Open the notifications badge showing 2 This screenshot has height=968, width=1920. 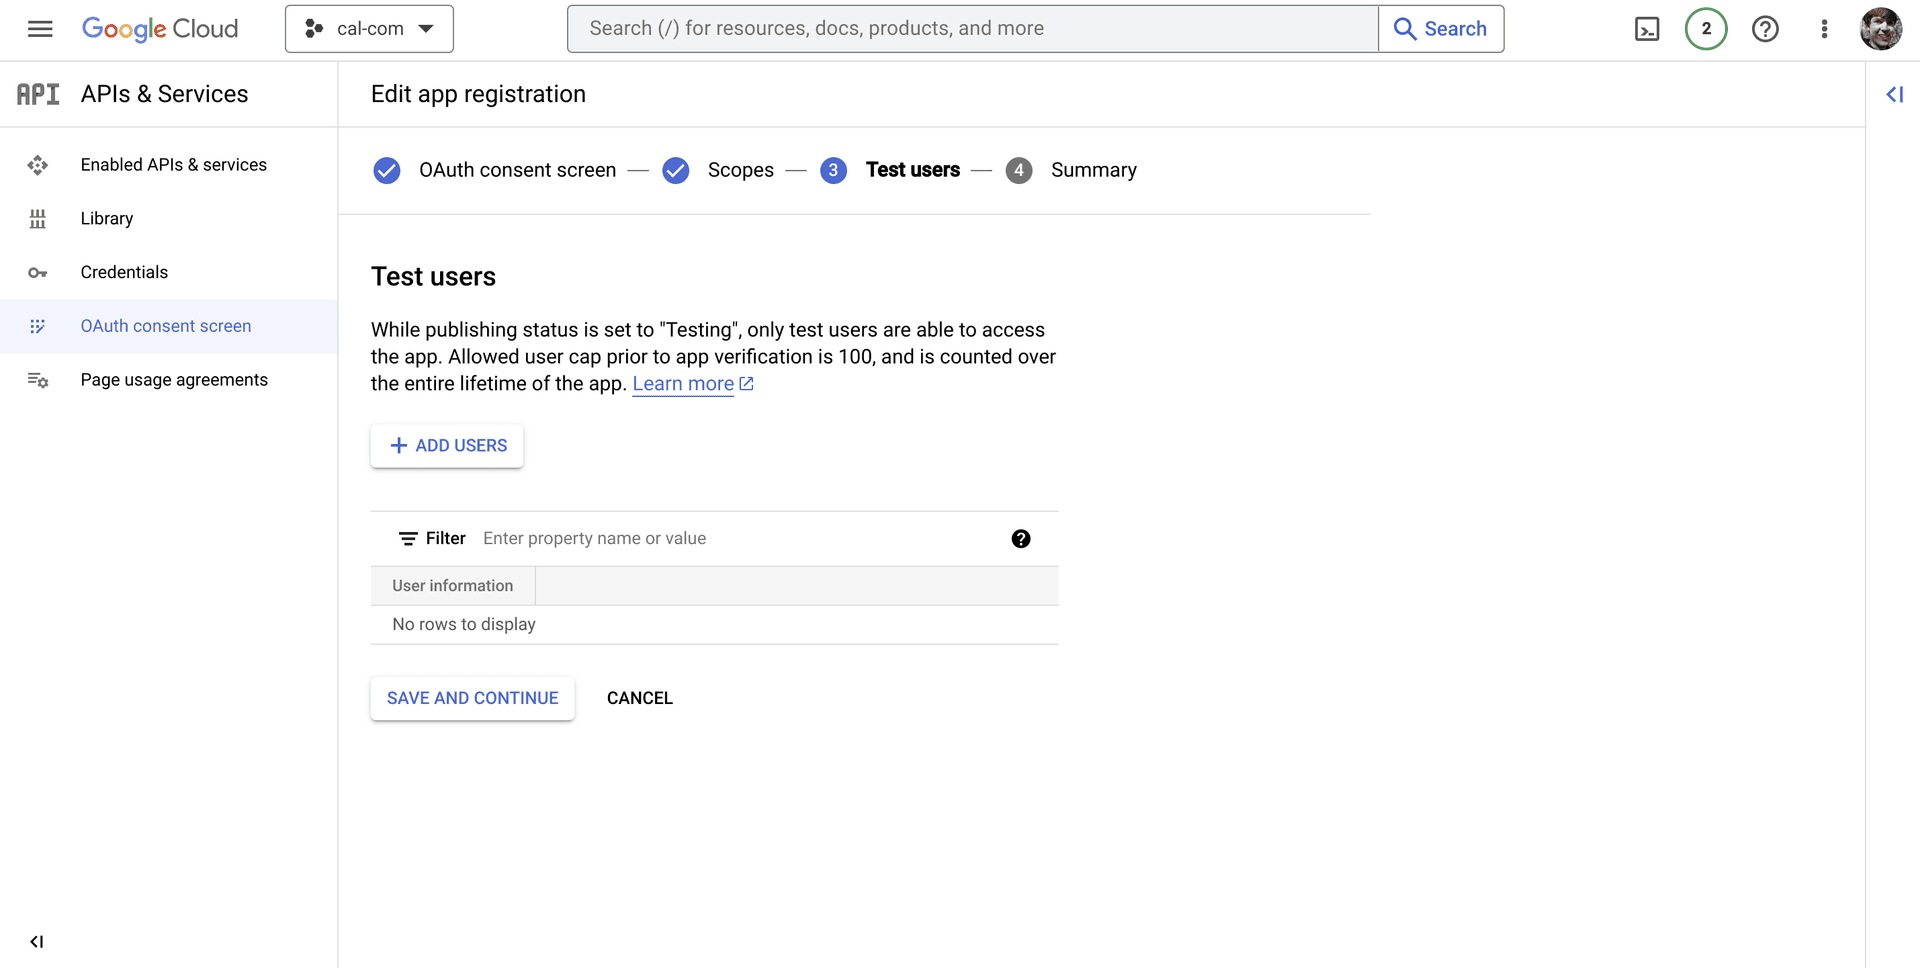point(1705,29)
